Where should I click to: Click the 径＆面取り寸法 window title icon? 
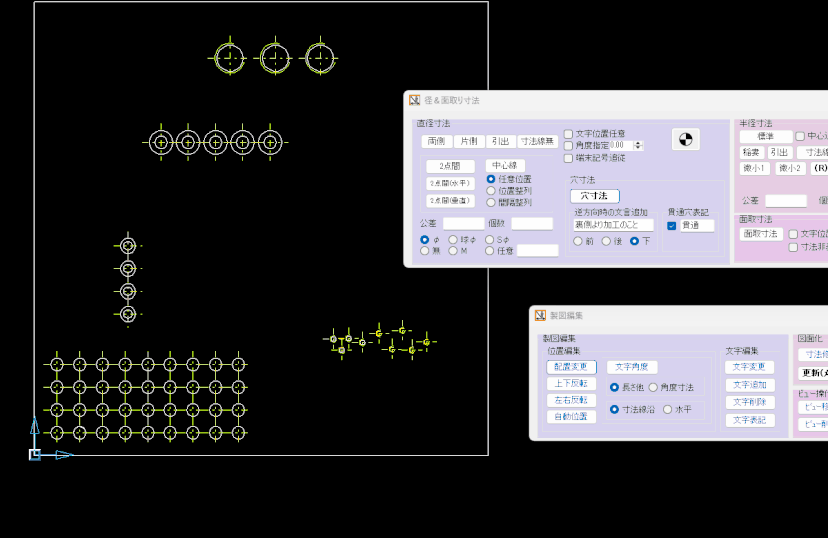pos(415,100)
